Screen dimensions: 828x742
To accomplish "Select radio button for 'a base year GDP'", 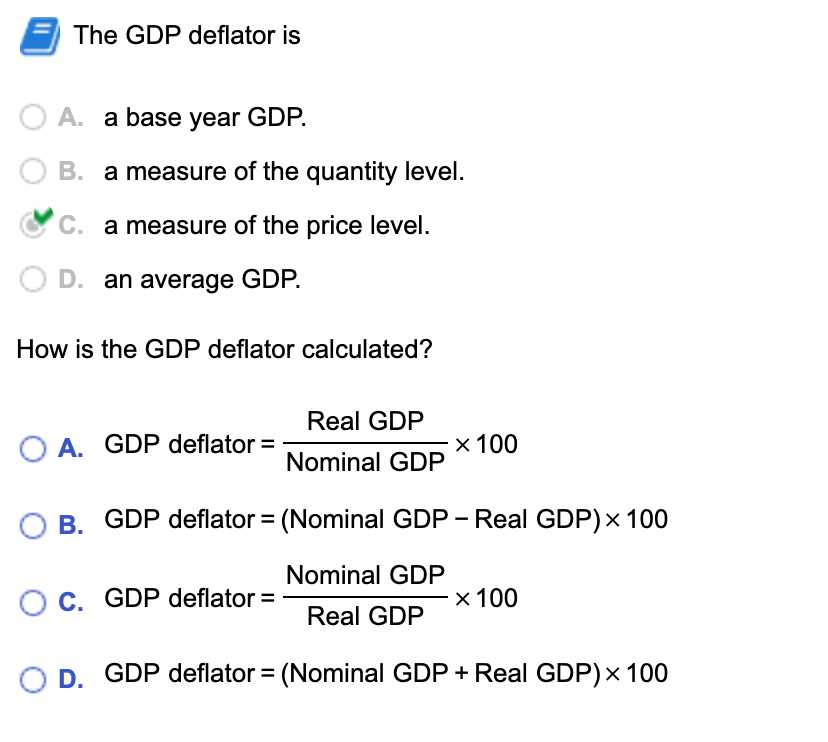I will click(33, 117).
